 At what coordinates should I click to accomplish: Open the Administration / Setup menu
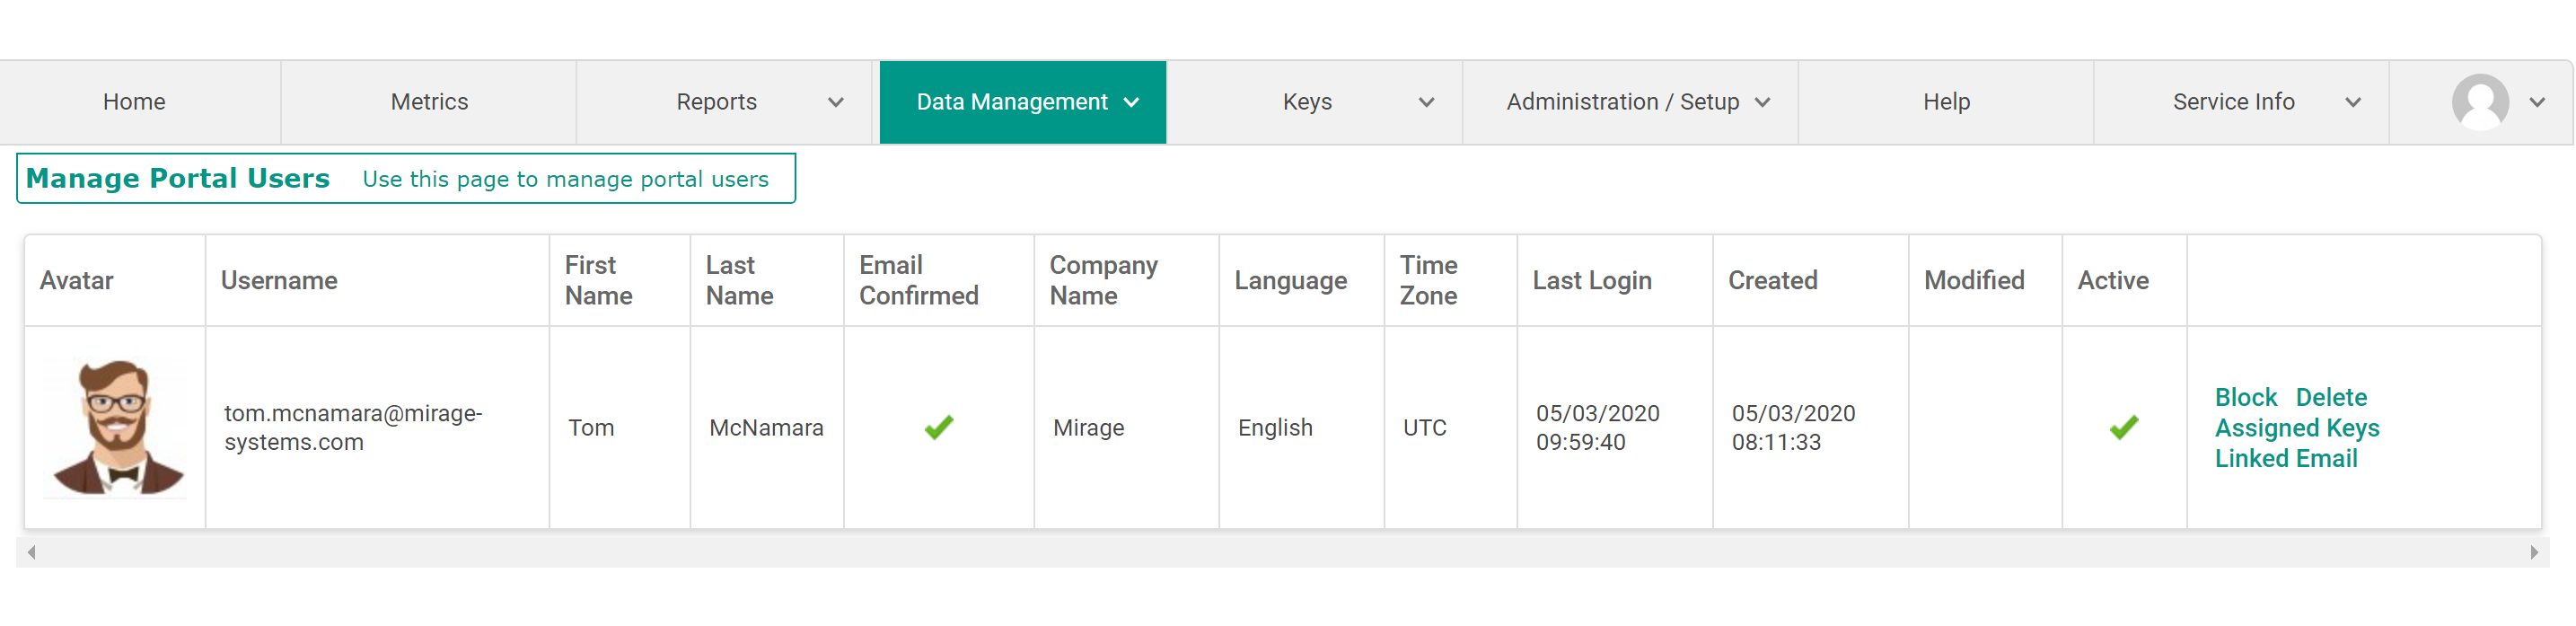click(1636, 102)
